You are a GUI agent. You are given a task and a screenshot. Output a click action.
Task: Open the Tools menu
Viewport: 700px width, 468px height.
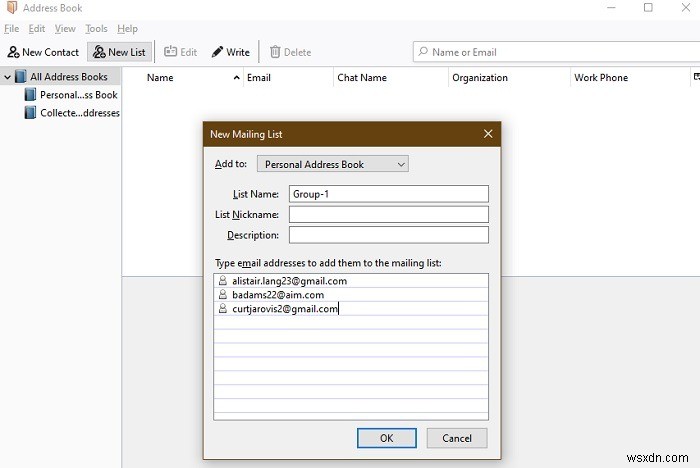pyautogui.click(x=96, y=29)
